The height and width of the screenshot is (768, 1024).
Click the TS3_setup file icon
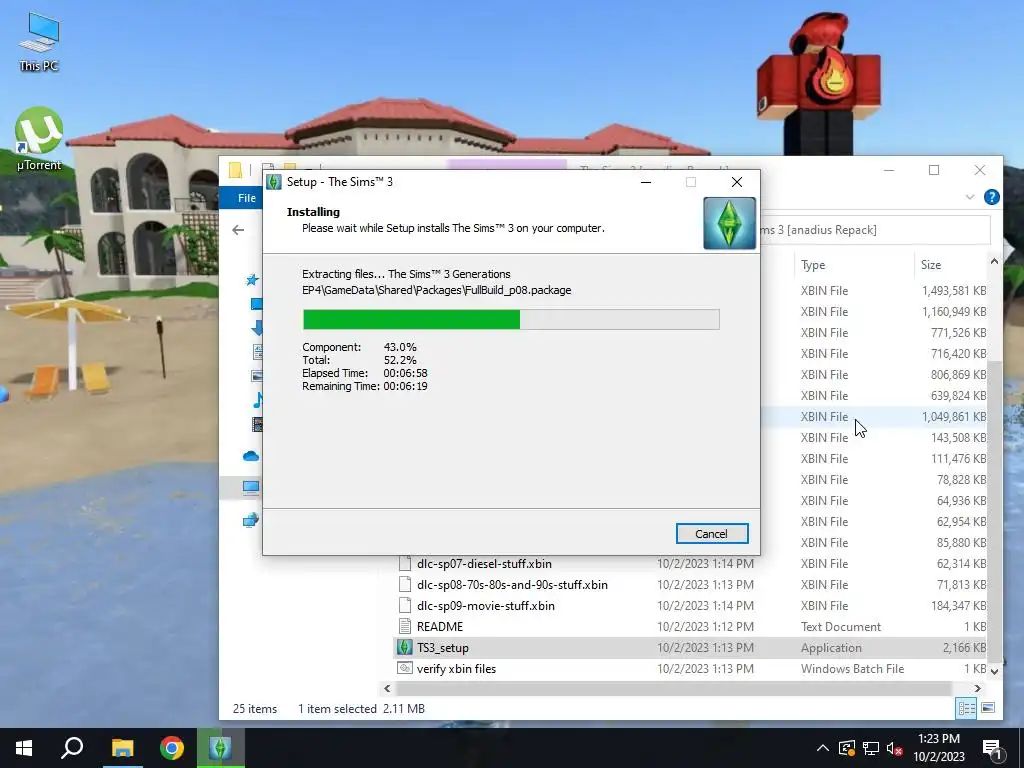click(x=405, y=647)
